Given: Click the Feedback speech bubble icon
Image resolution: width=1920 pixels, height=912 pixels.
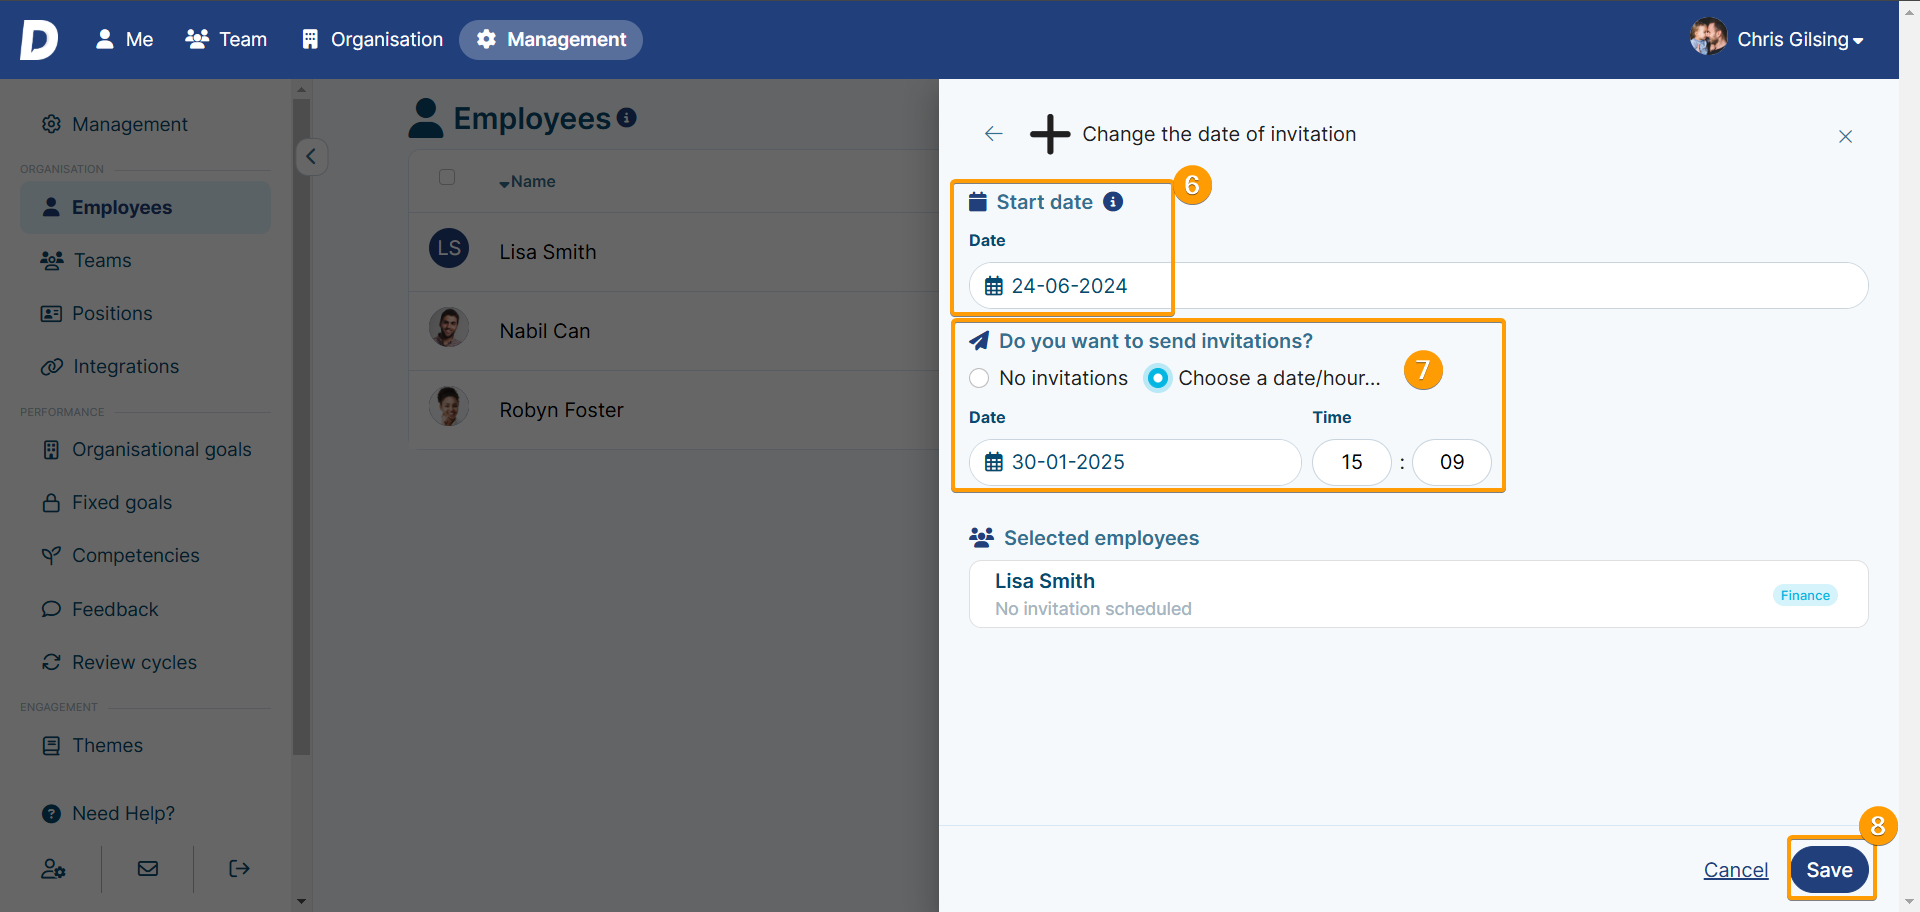Looking at the screenshot, I should pyautogui.click(x=51, y=609).
